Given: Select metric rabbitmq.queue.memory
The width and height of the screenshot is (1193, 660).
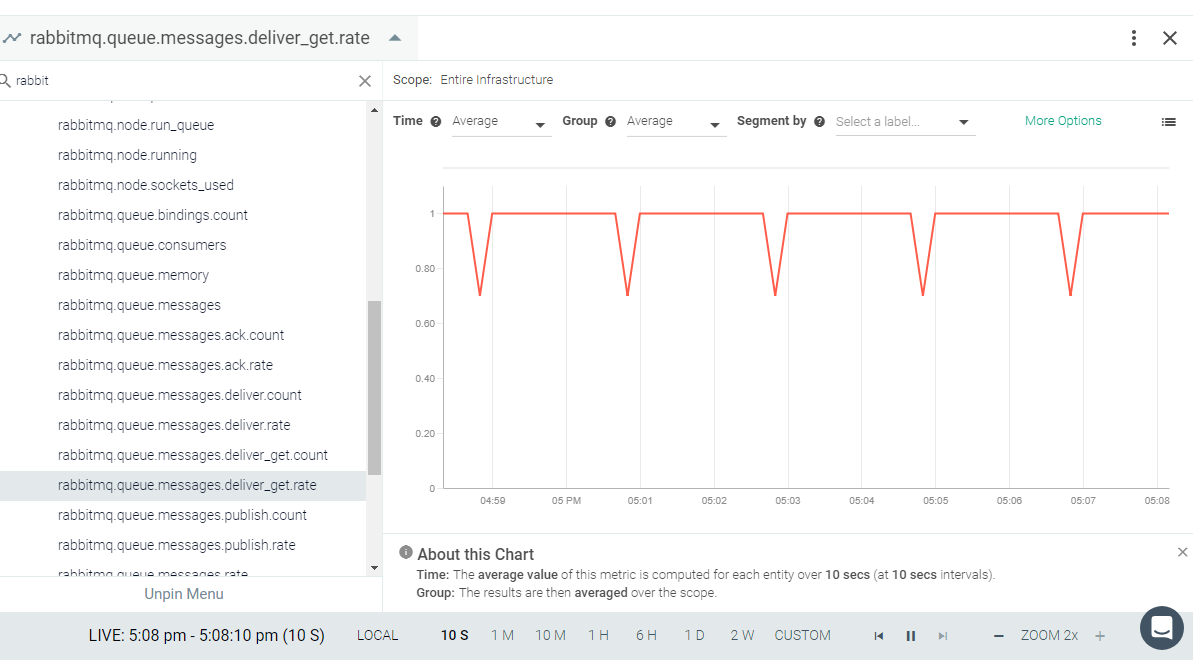Looking at the screenshot, I should [x=133, y=275].
